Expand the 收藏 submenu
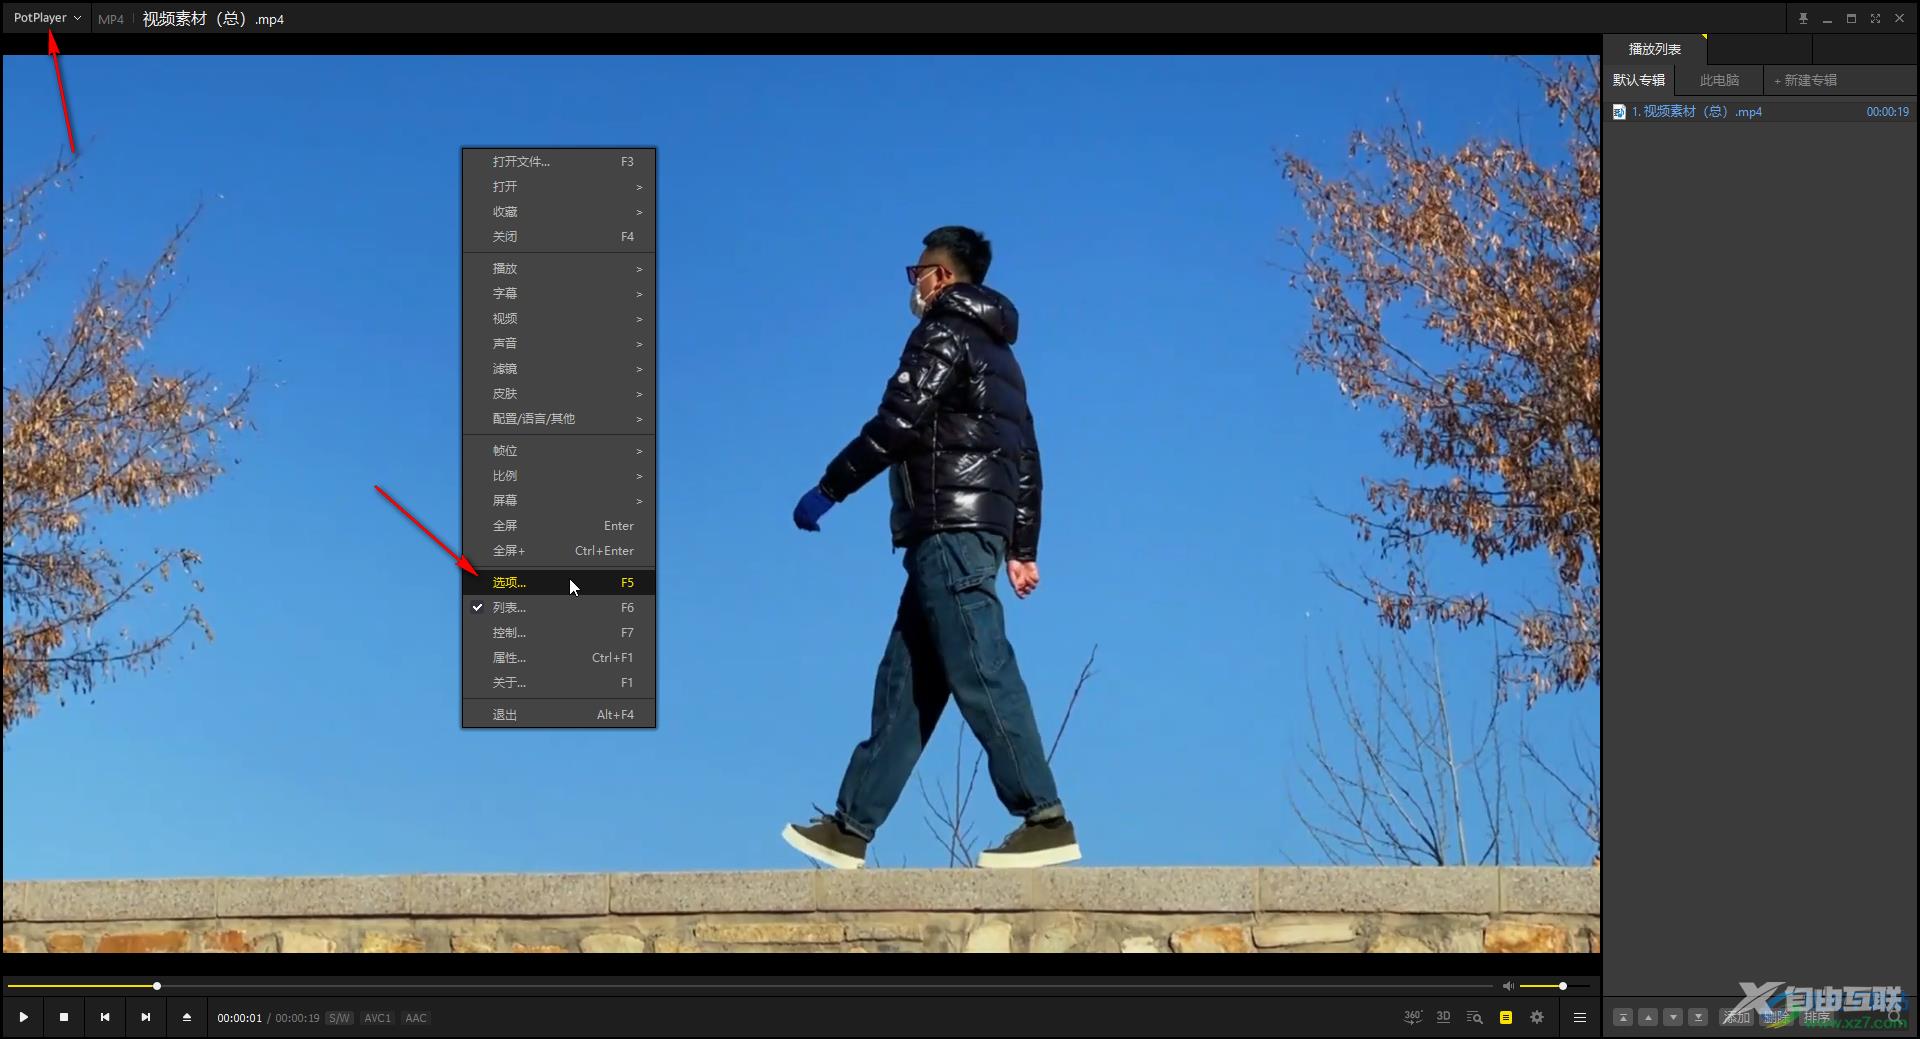Screen dimensions: 1920x1039 559,211
